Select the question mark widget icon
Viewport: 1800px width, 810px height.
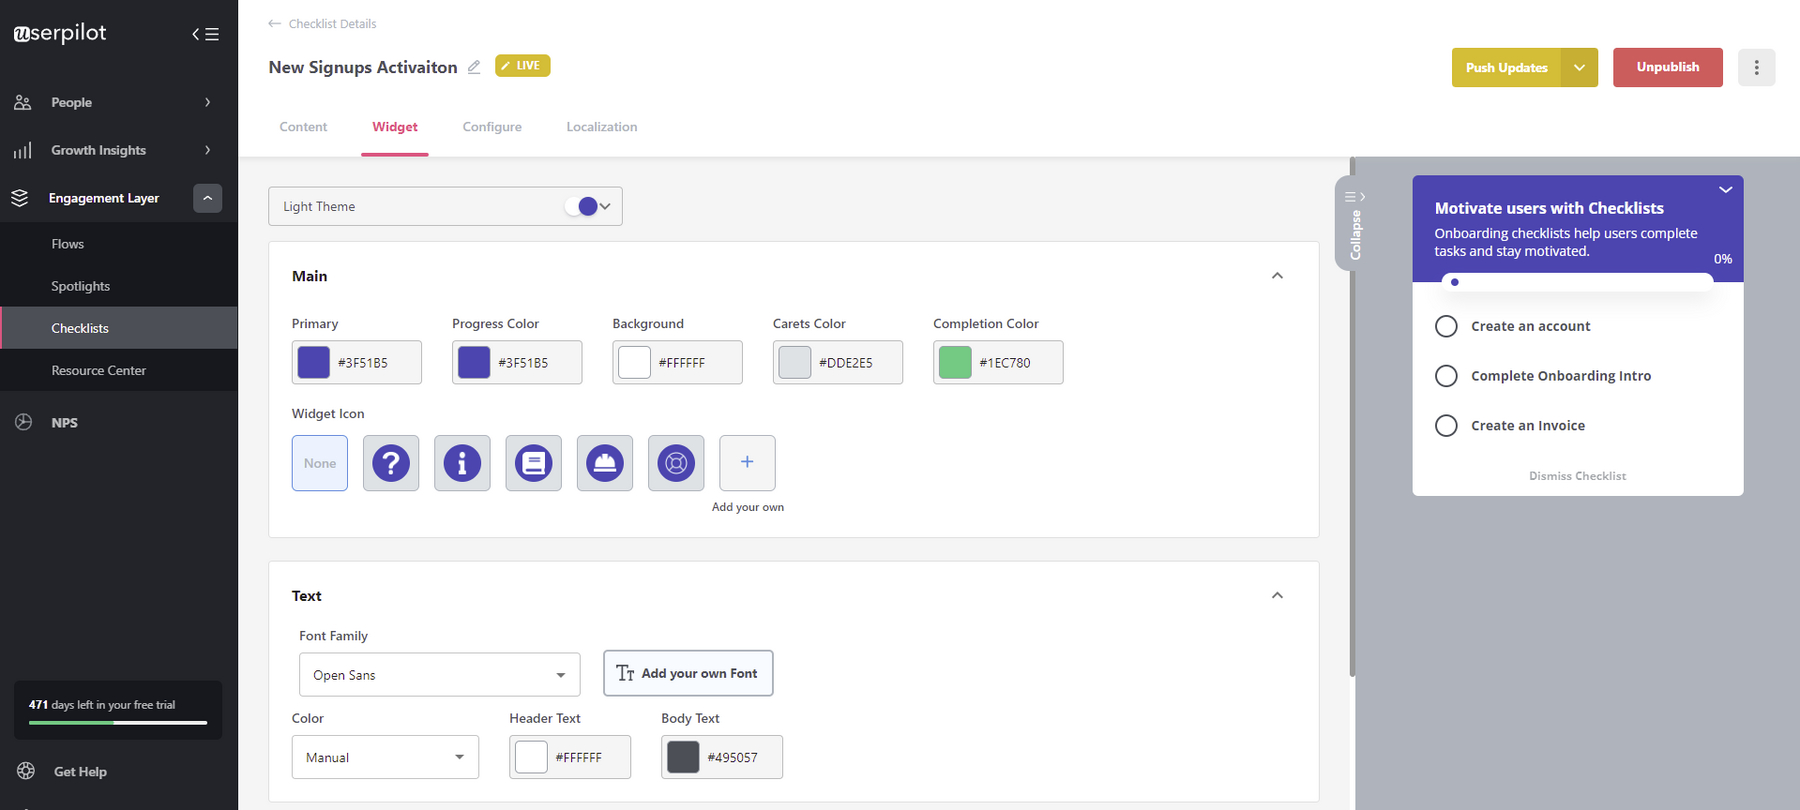point(391,463)
